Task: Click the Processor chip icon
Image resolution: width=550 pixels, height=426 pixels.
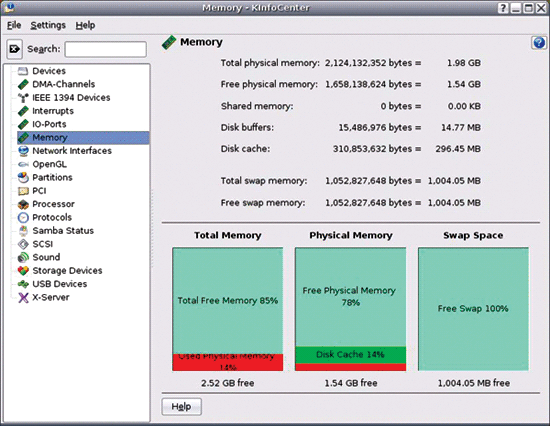Action: 23,204
